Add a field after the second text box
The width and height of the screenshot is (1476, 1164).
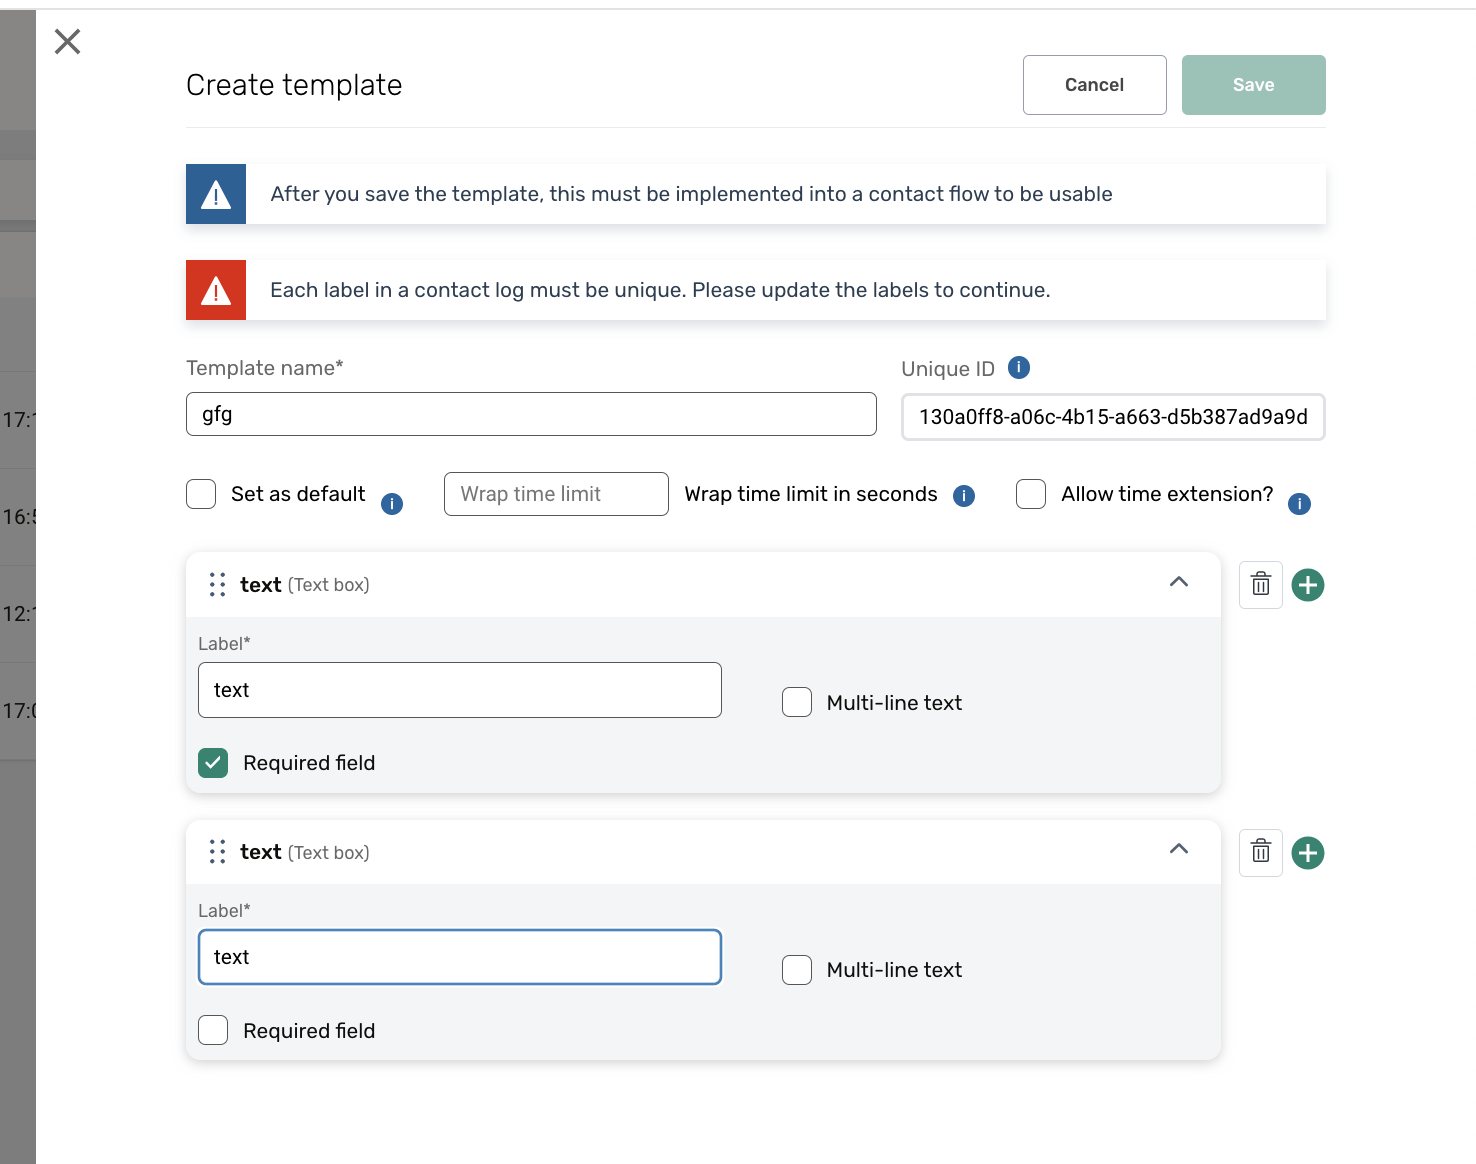point(1307,853)
